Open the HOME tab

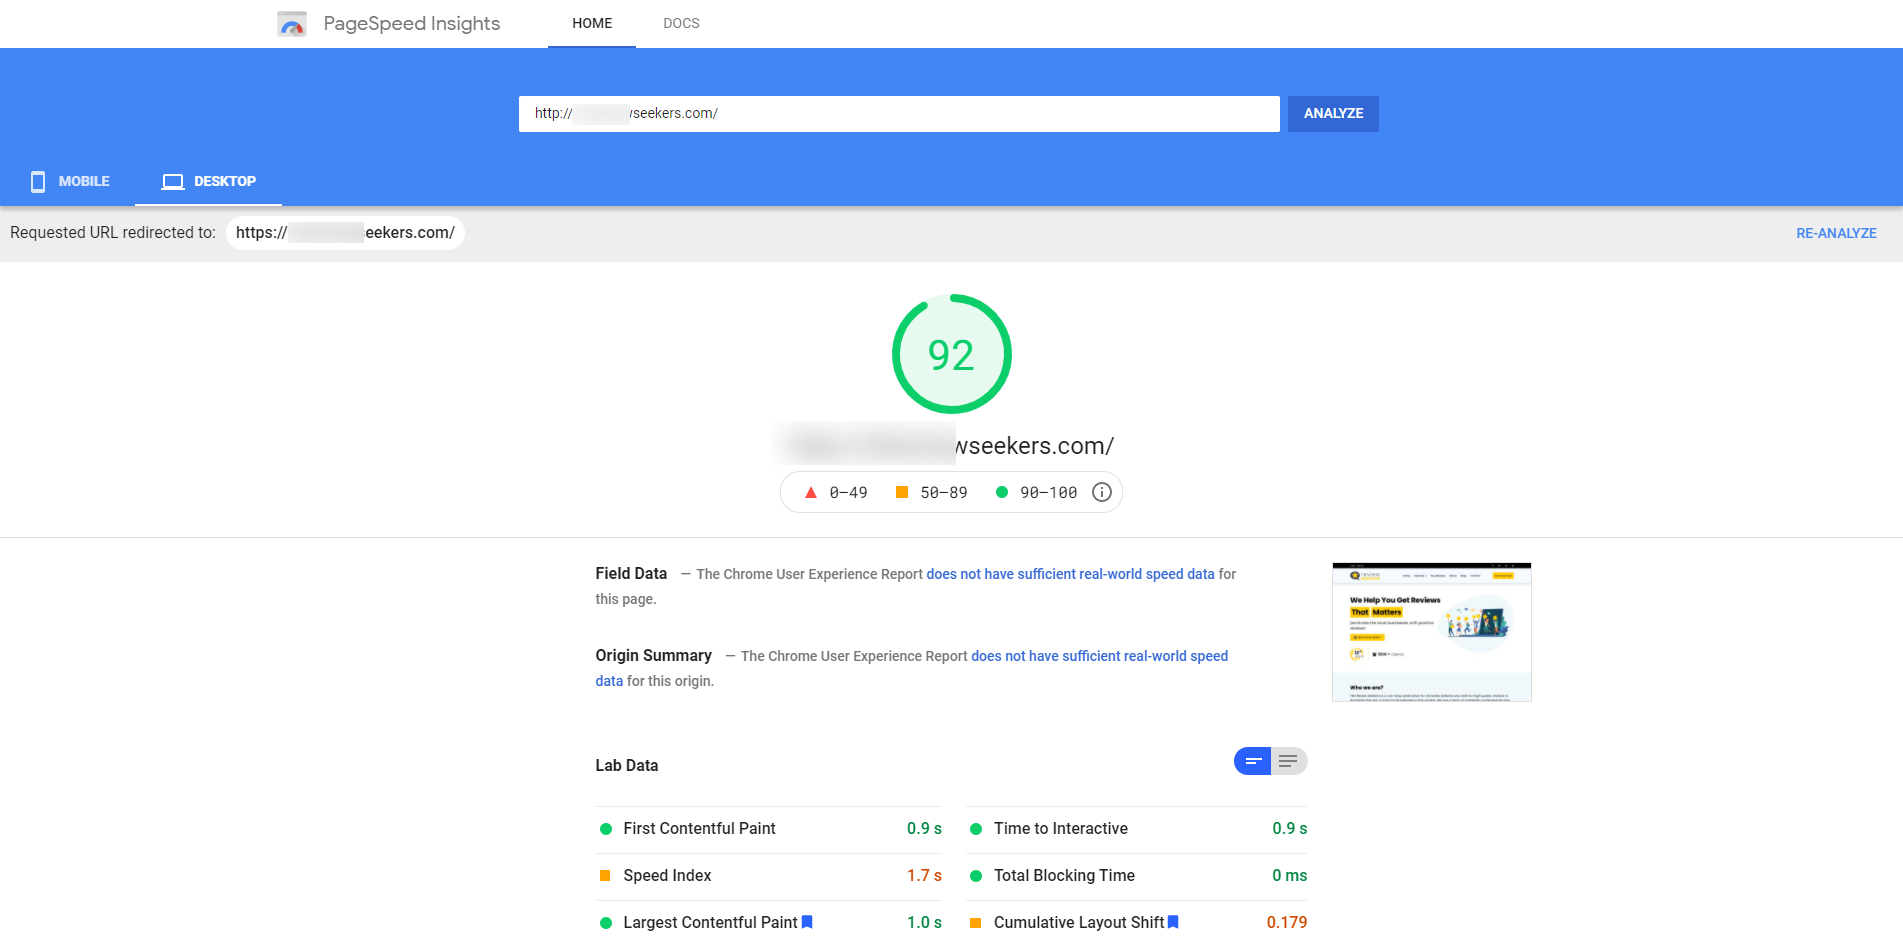[x=592, y=23]
